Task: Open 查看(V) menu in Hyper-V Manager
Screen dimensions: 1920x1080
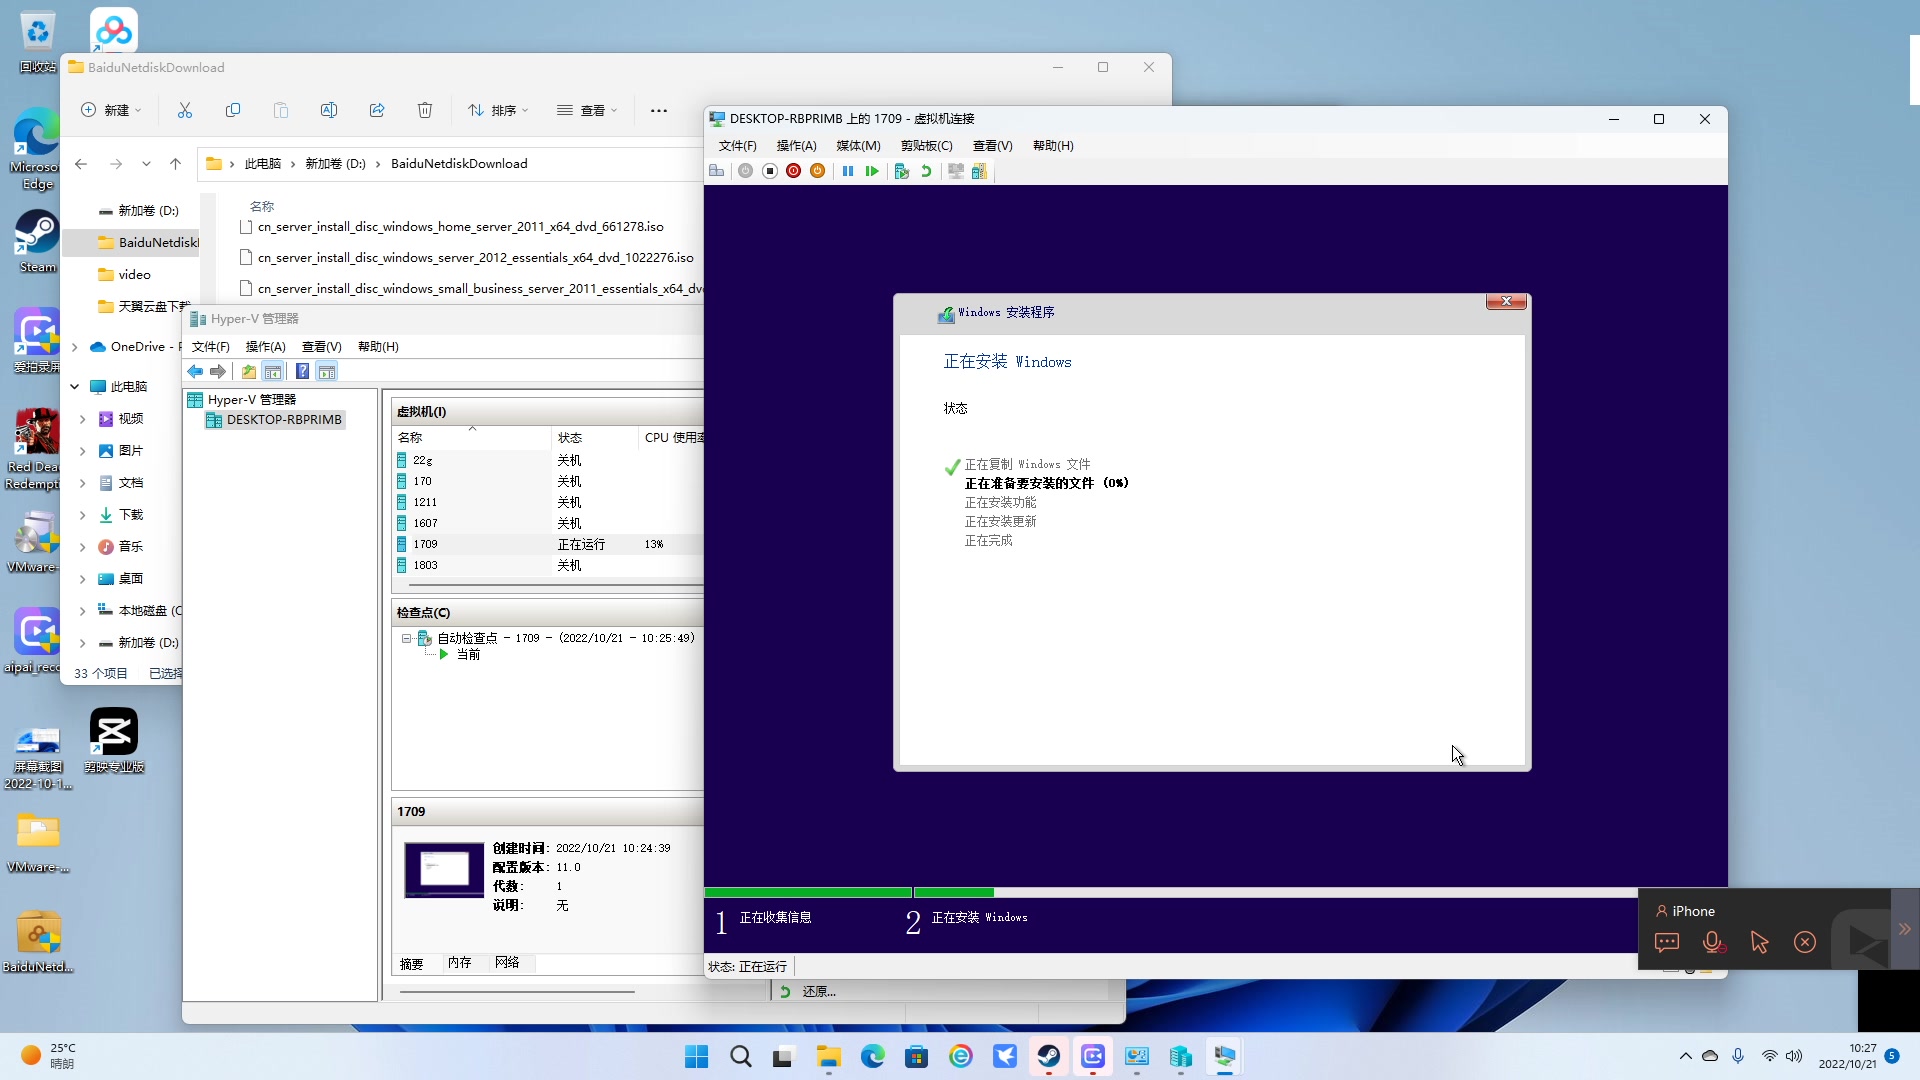Action: tap(321, 347)
